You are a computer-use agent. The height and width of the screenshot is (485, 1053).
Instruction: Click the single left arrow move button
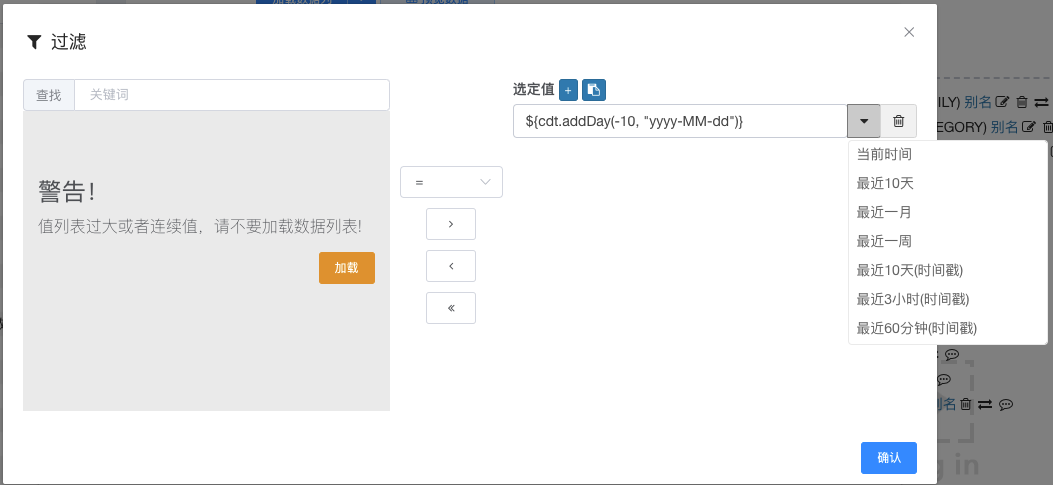[x=451, y=266]
